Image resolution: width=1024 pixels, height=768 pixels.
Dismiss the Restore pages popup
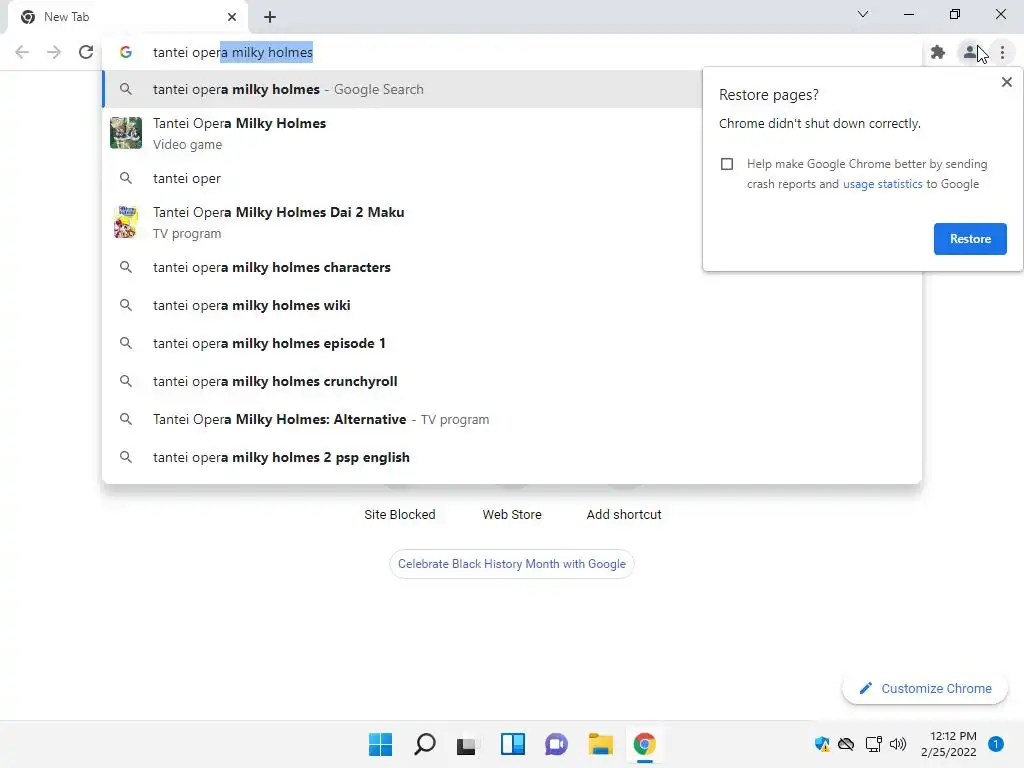(1006, 82)
